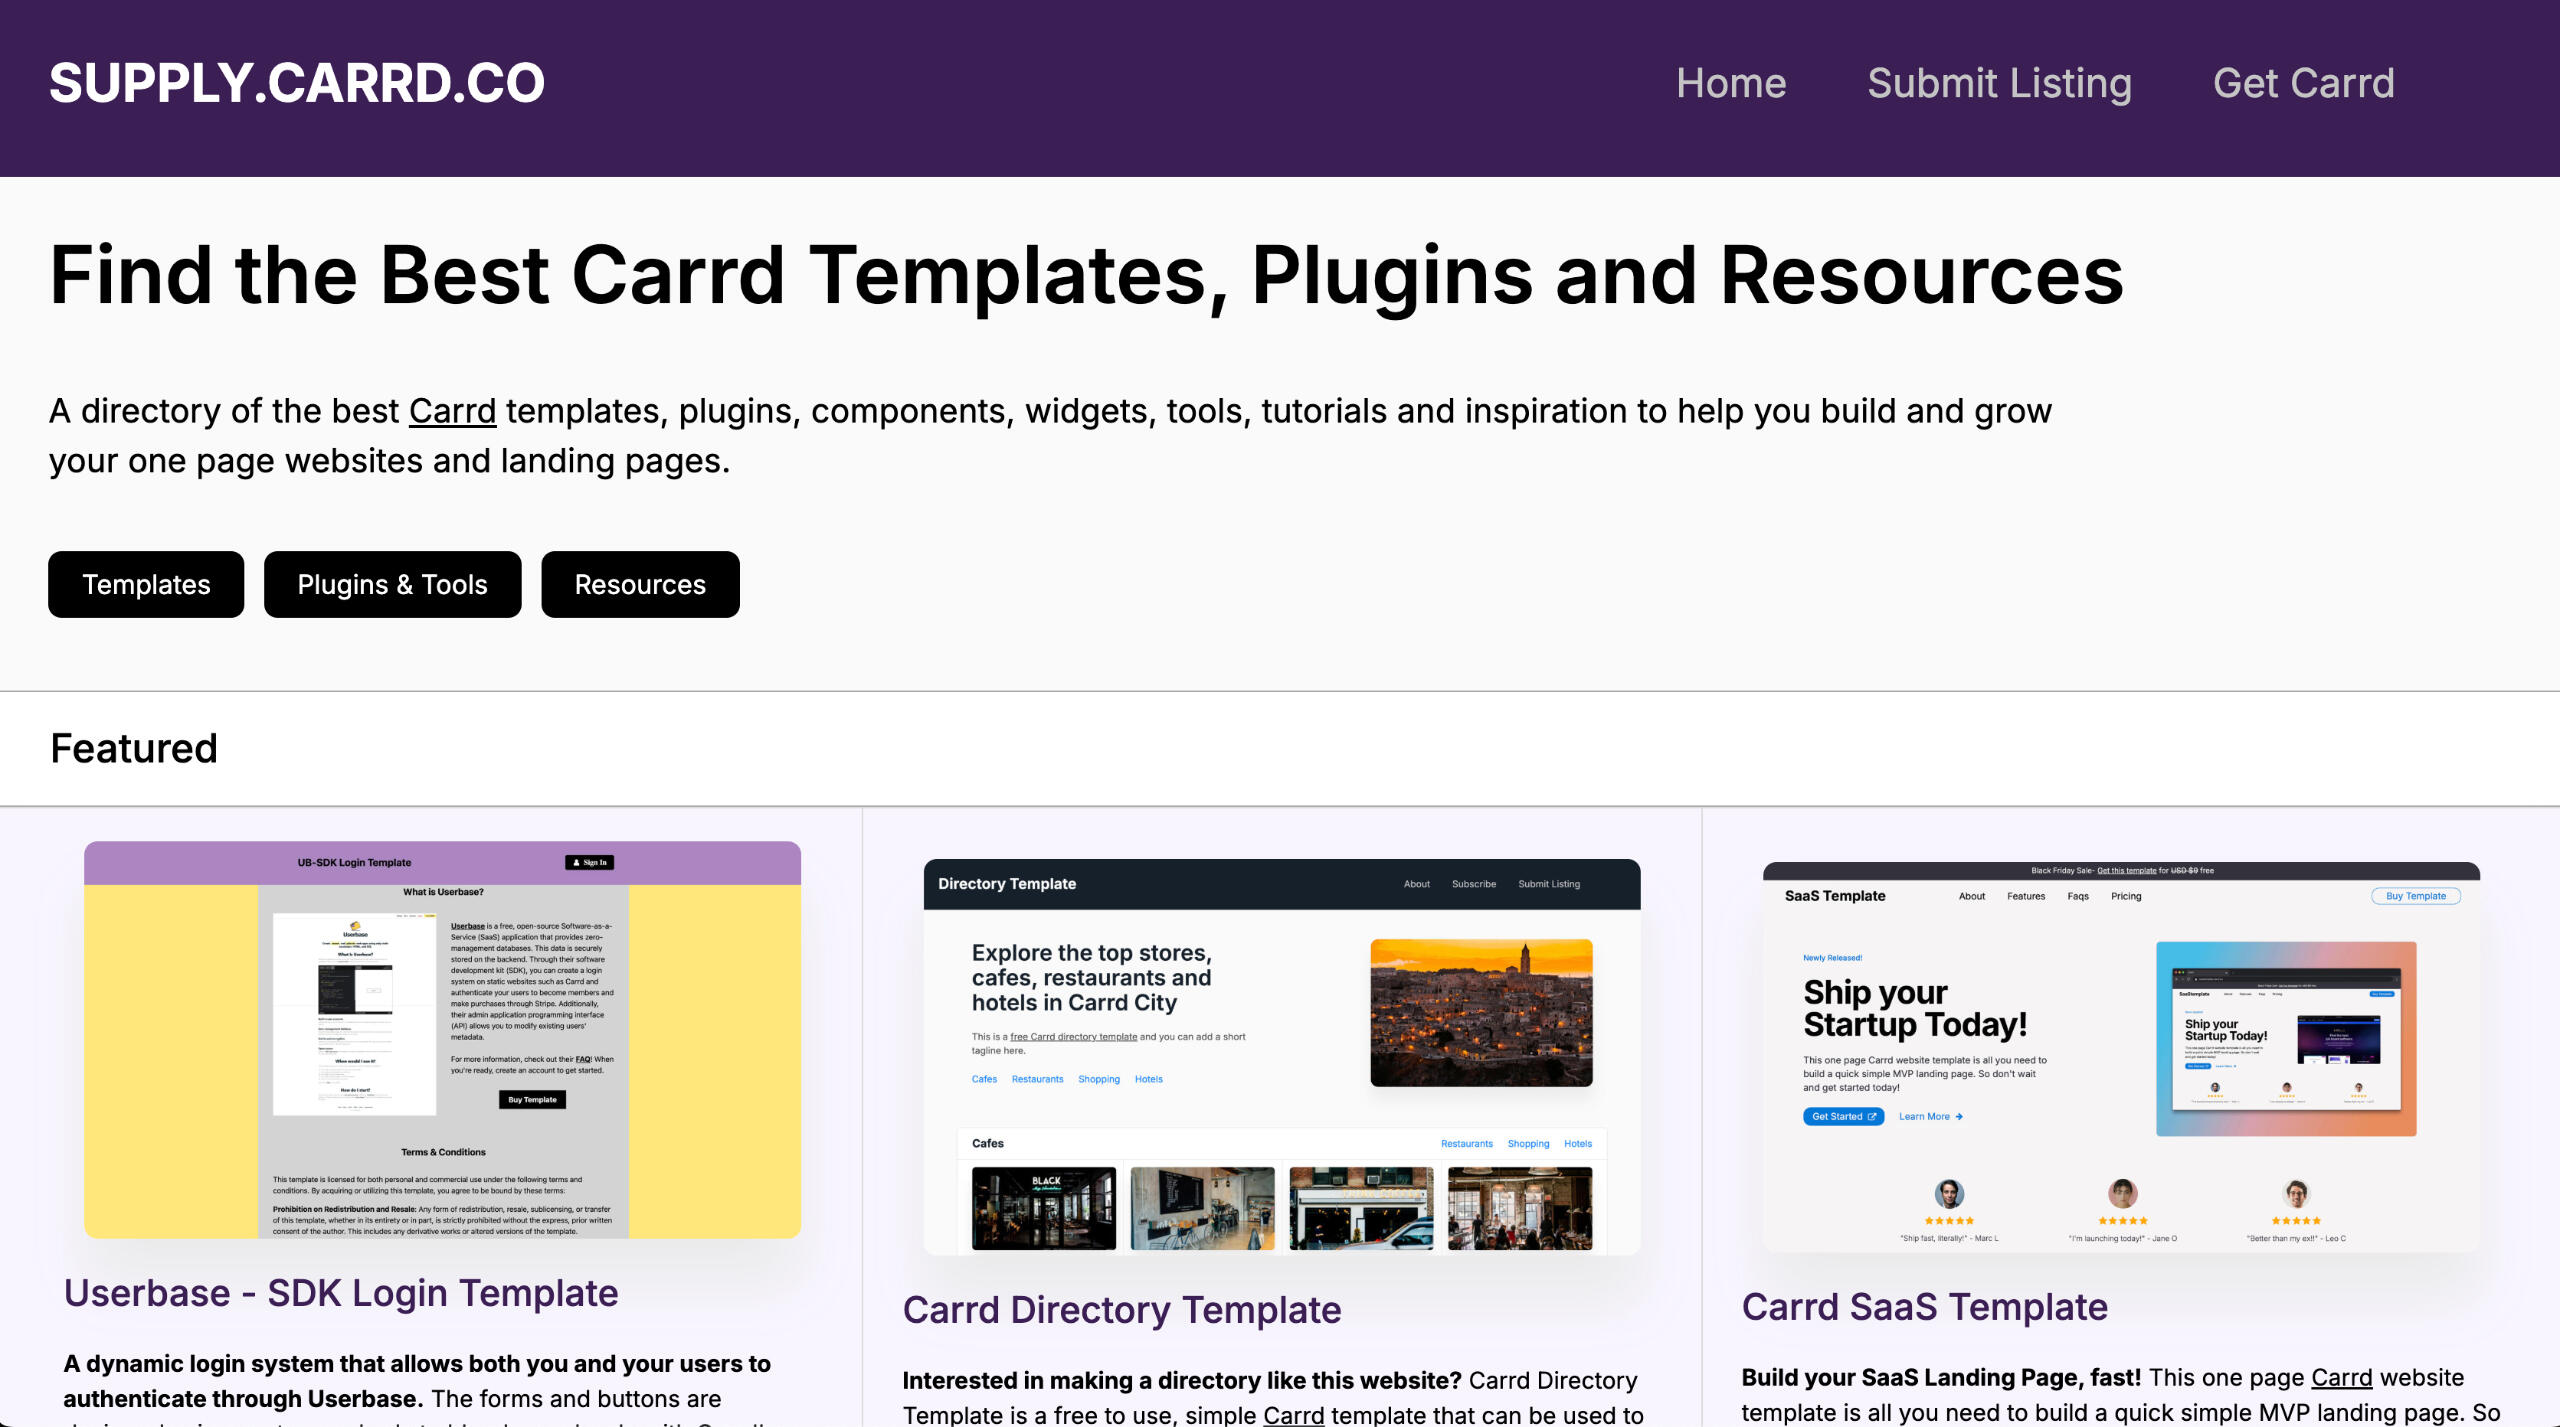Go to Submit Listing page
The image size is (2560, 1427).
pyautogui.click(x=1999, y=83)
